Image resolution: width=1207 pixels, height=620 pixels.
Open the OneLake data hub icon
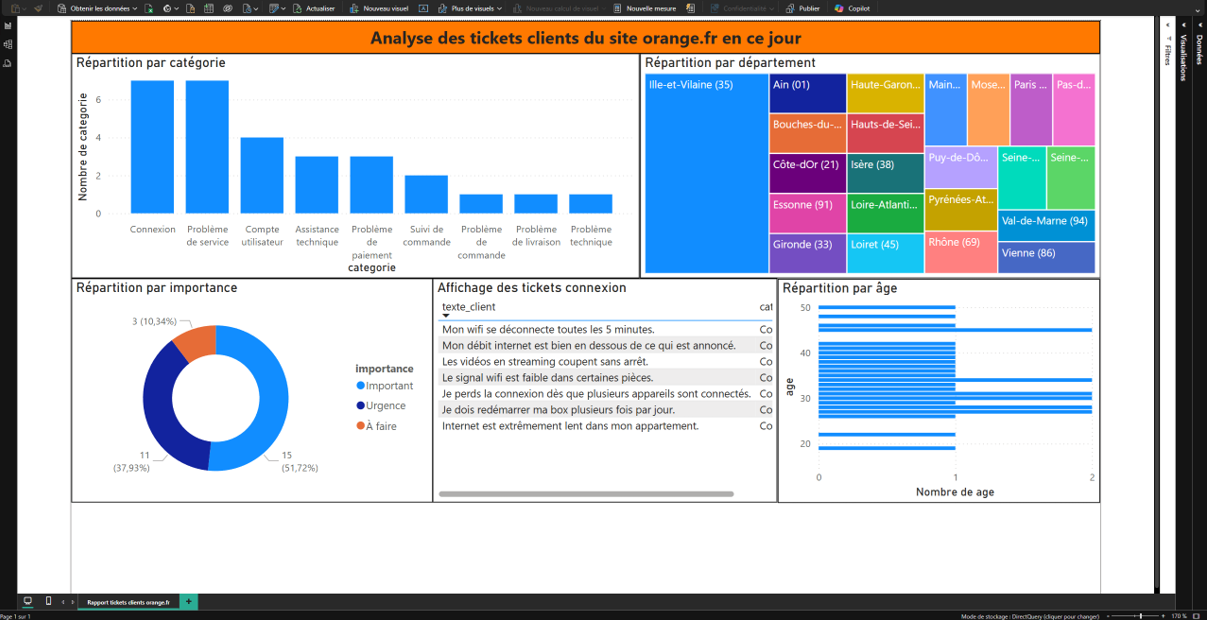[x=171, y=8]
